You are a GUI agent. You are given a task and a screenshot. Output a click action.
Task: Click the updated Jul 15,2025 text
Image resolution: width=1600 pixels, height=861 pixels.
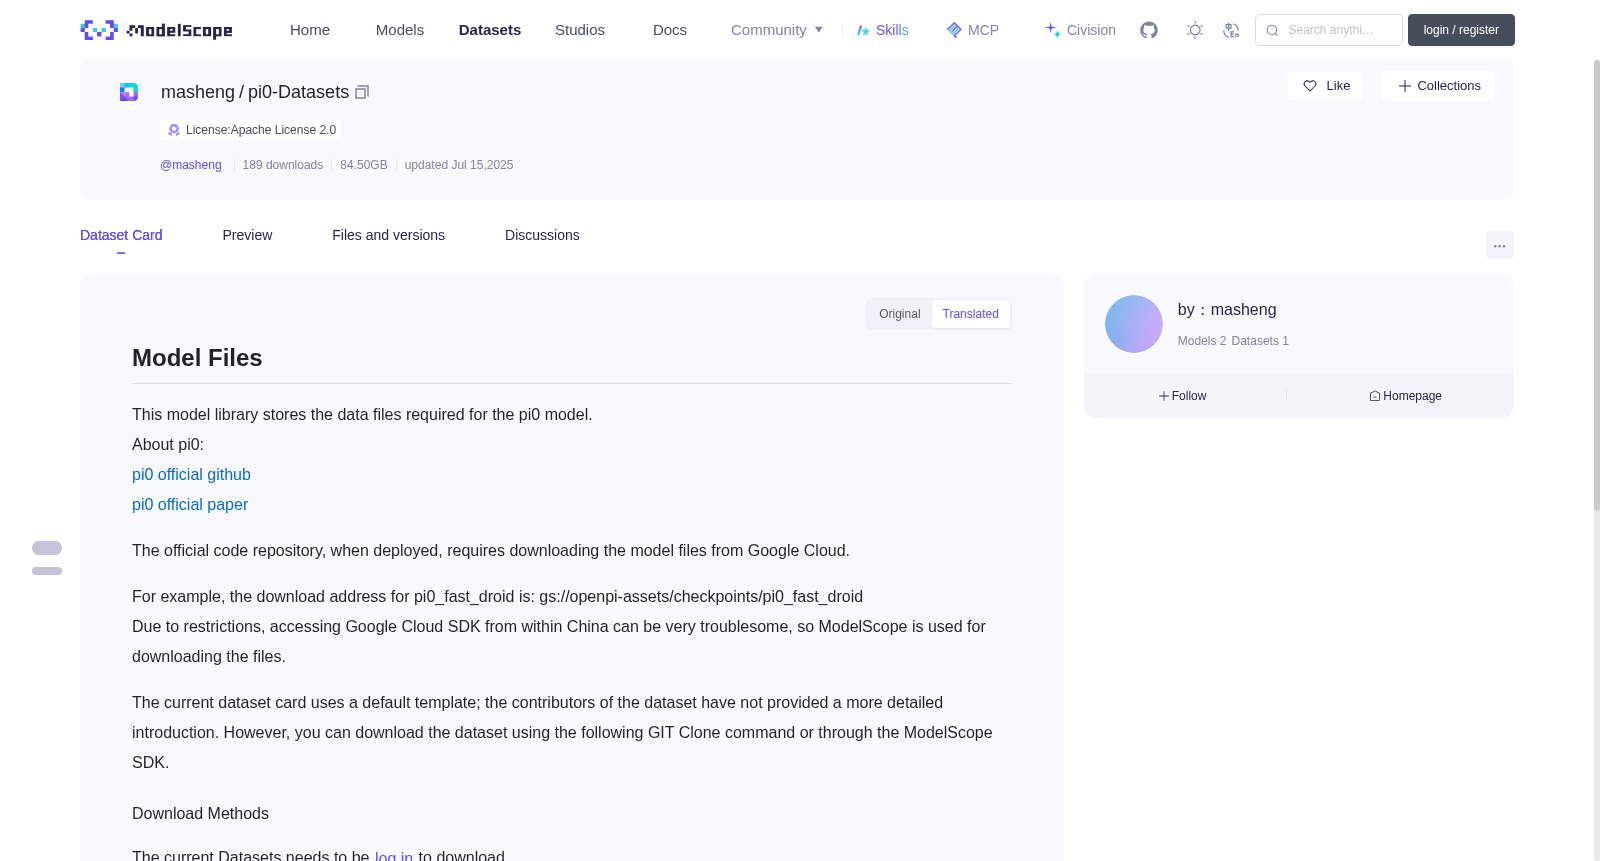point(459,165)
